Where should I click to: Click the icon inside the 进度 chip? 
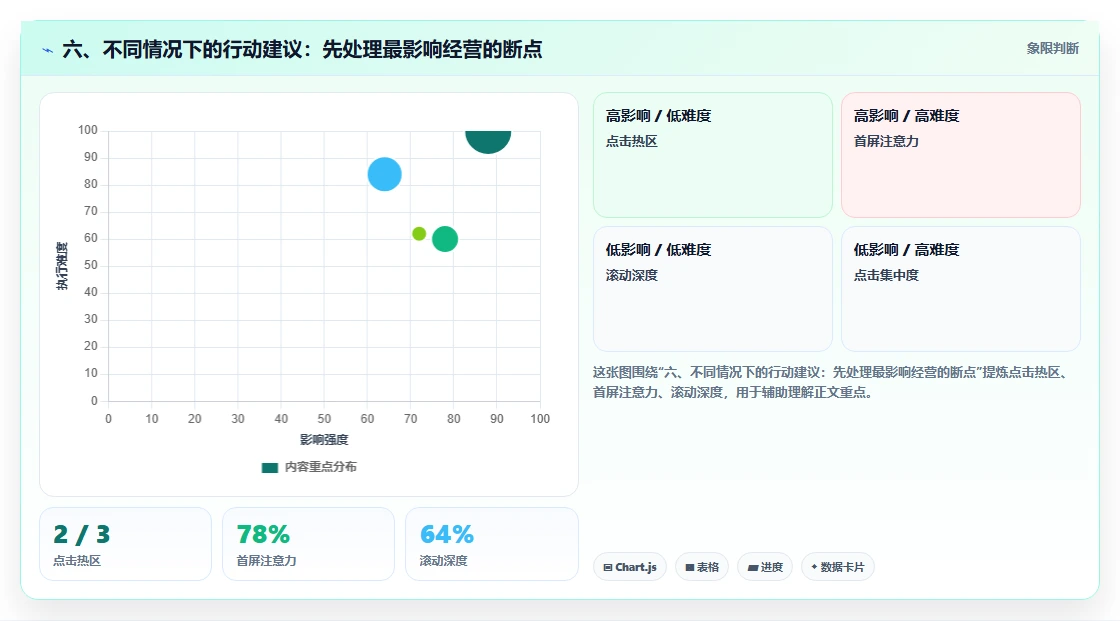click(753, 567)
